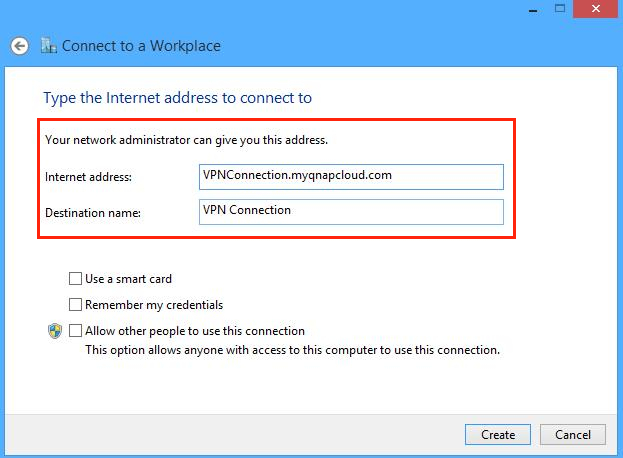This screenshot has height=458, width=623.
Task: Click the Connect to a Workplace wizard icon
Action: (x=48, y=46)
